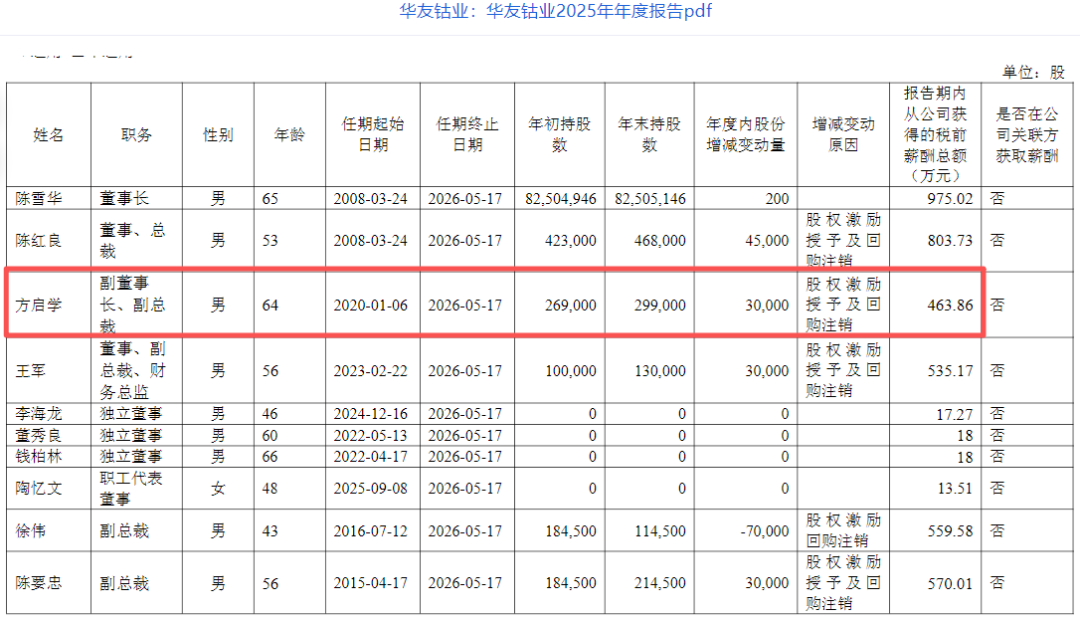Click the name 钱柏林
The image size is (1080, 618).
[x=39, y=457]
